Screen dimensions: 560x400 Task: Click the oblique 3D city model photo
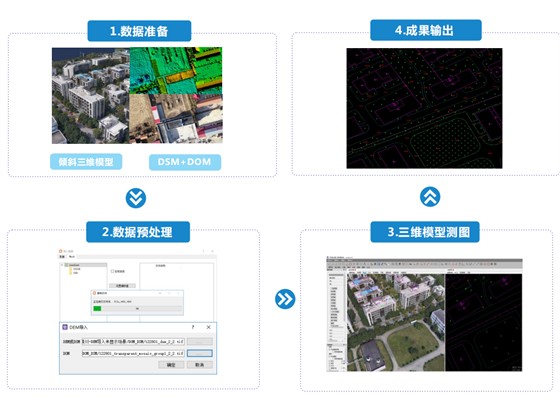[91, 96]
